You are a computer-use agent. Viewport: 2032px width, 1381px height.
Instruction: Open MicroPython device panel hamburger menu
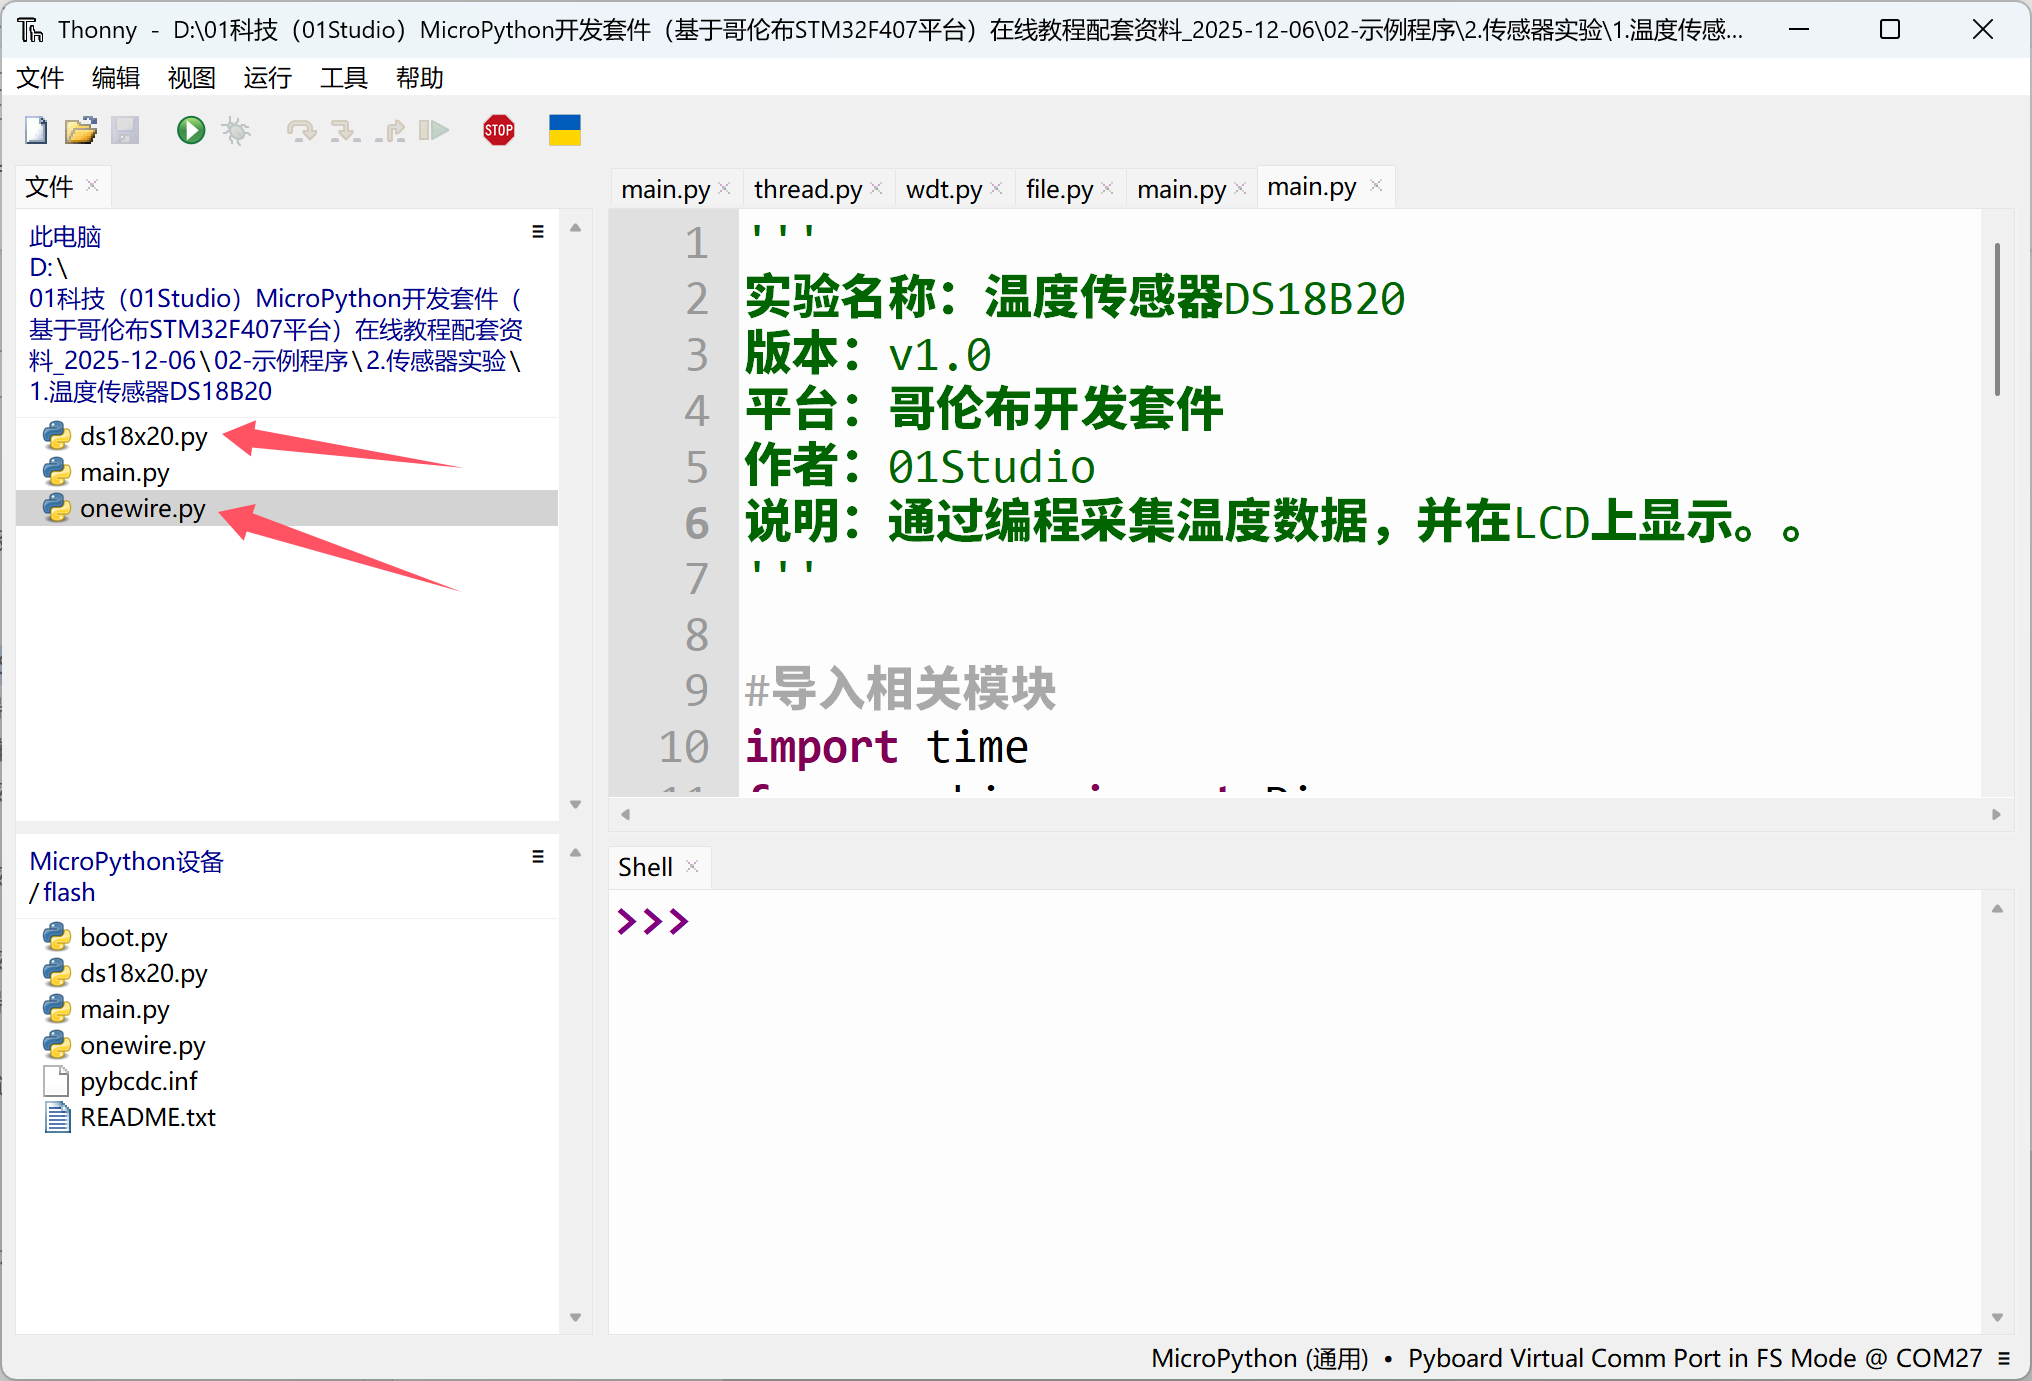click(538, 857)
